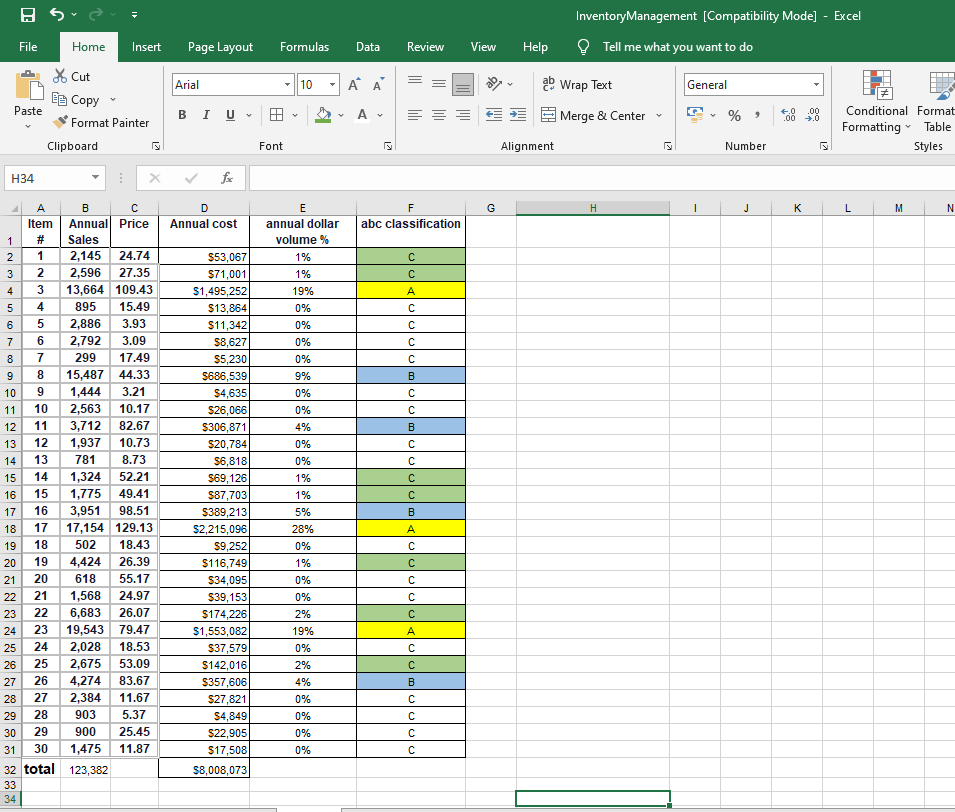Open Clipboard pane launcher icon
Image resolution: width=955 pixels, height=812 pixels.
click(x=156, y=146)
